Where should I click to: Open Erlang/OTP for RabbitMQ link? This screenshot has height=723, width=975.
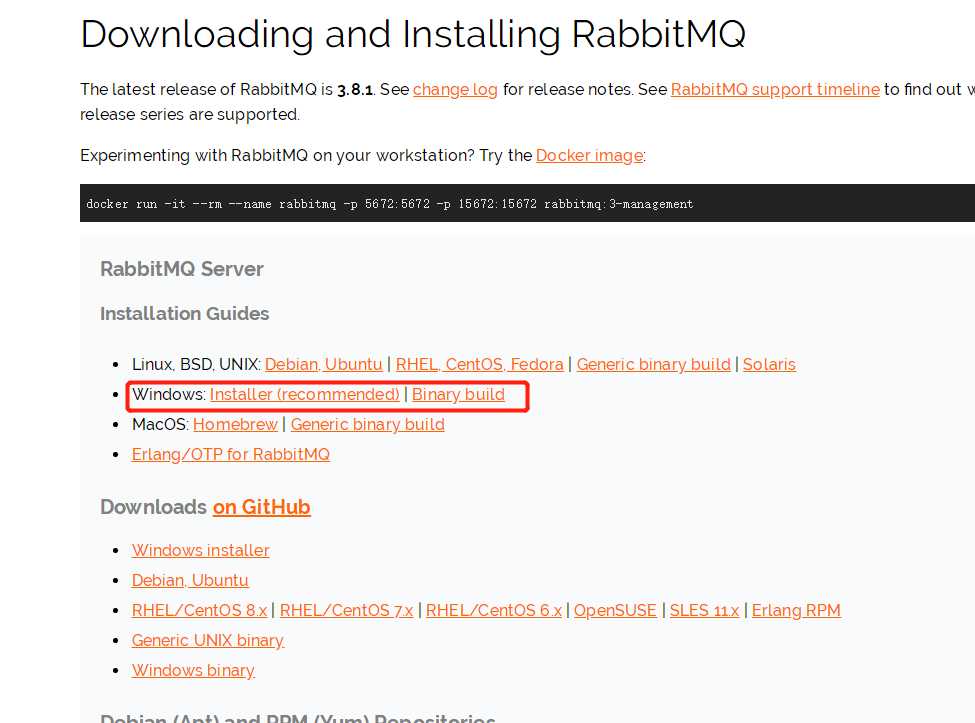[231, 454]
